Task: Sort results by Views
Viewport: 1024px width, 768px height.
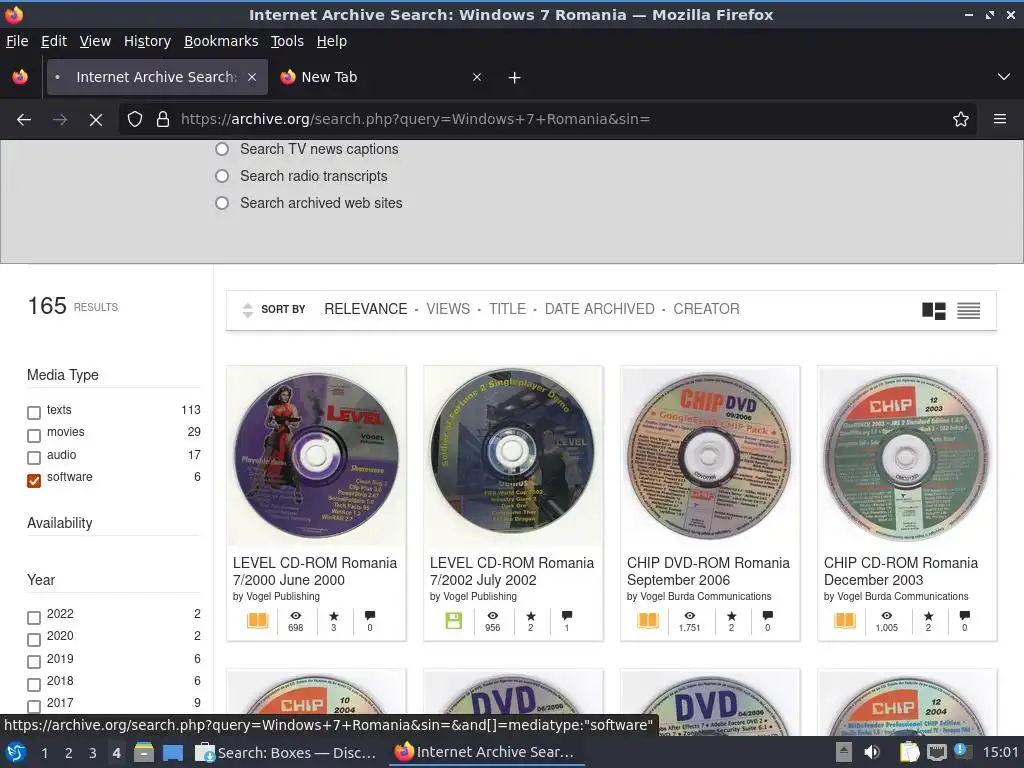Action: coord(448,309)
